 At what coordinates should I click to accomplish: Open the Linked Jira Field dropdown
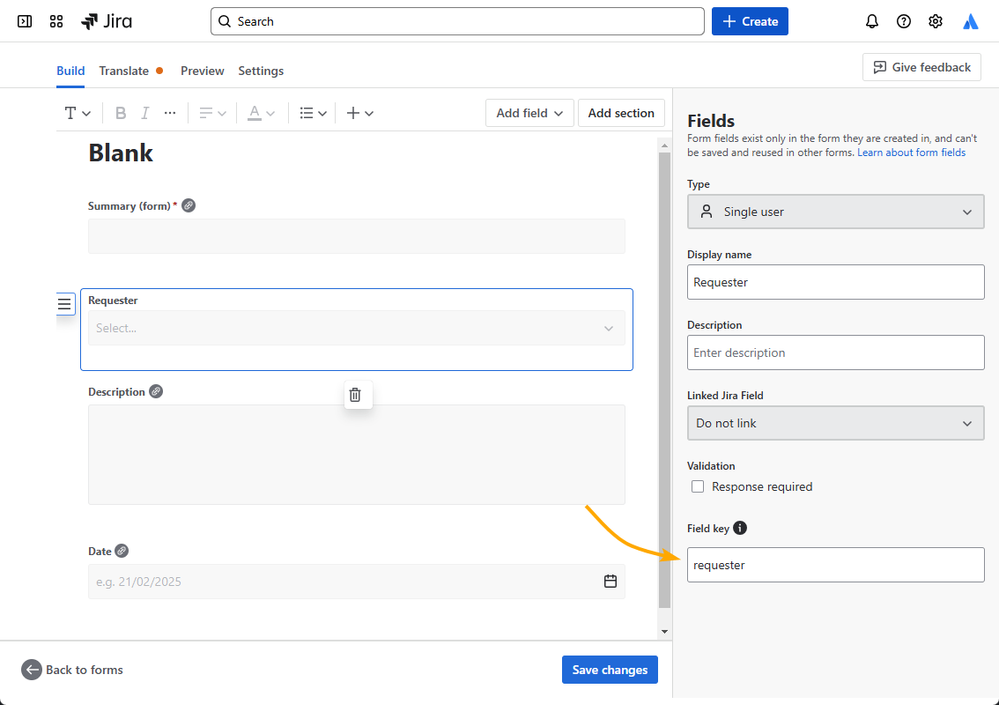pos(835,424)
